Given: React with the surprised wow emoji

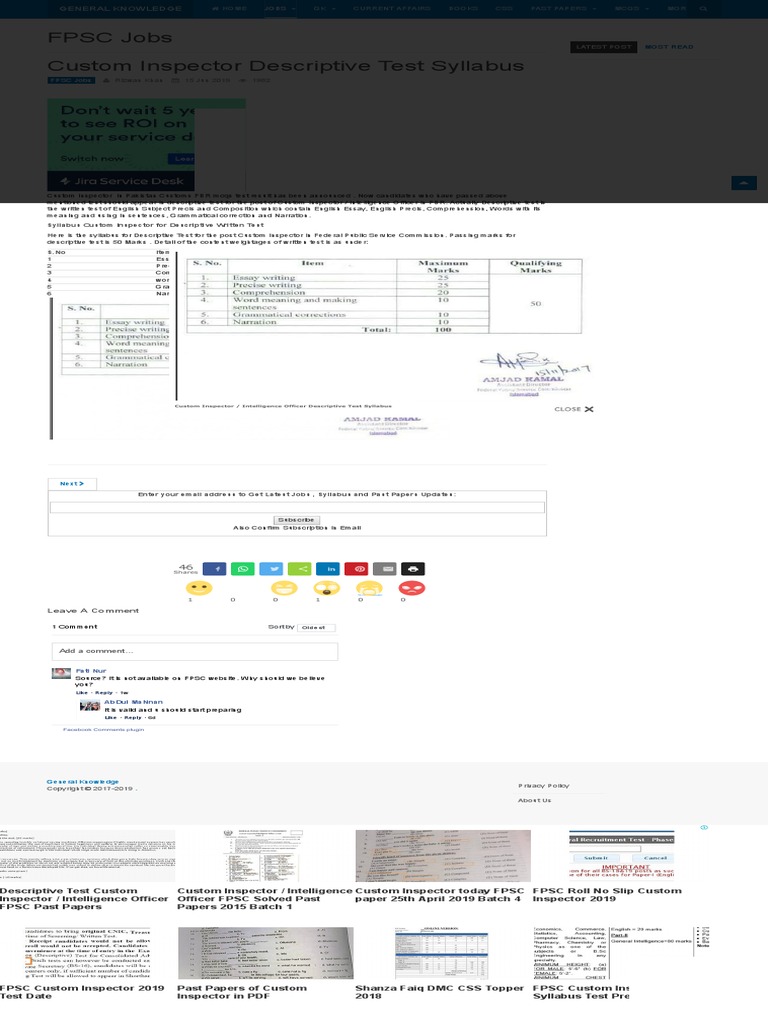Looking at the screenshot, I should [327, 588].
